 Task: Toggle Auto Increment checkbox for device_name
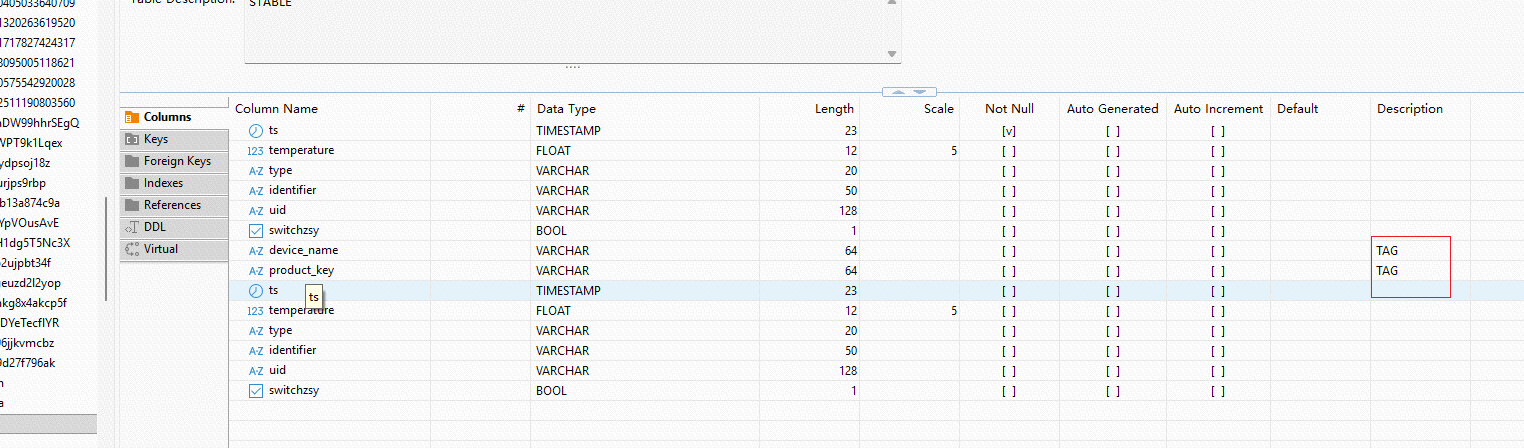point(1217,251)
